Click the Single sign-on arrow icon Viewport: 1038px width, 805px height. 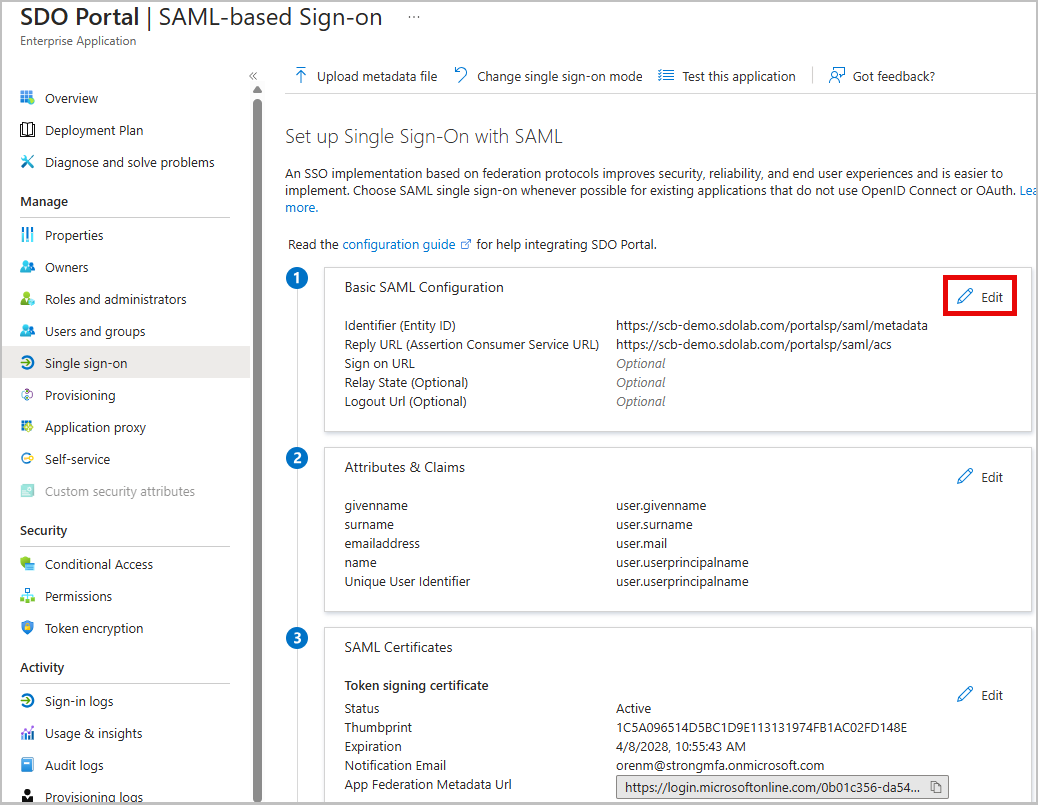point(27,363)
